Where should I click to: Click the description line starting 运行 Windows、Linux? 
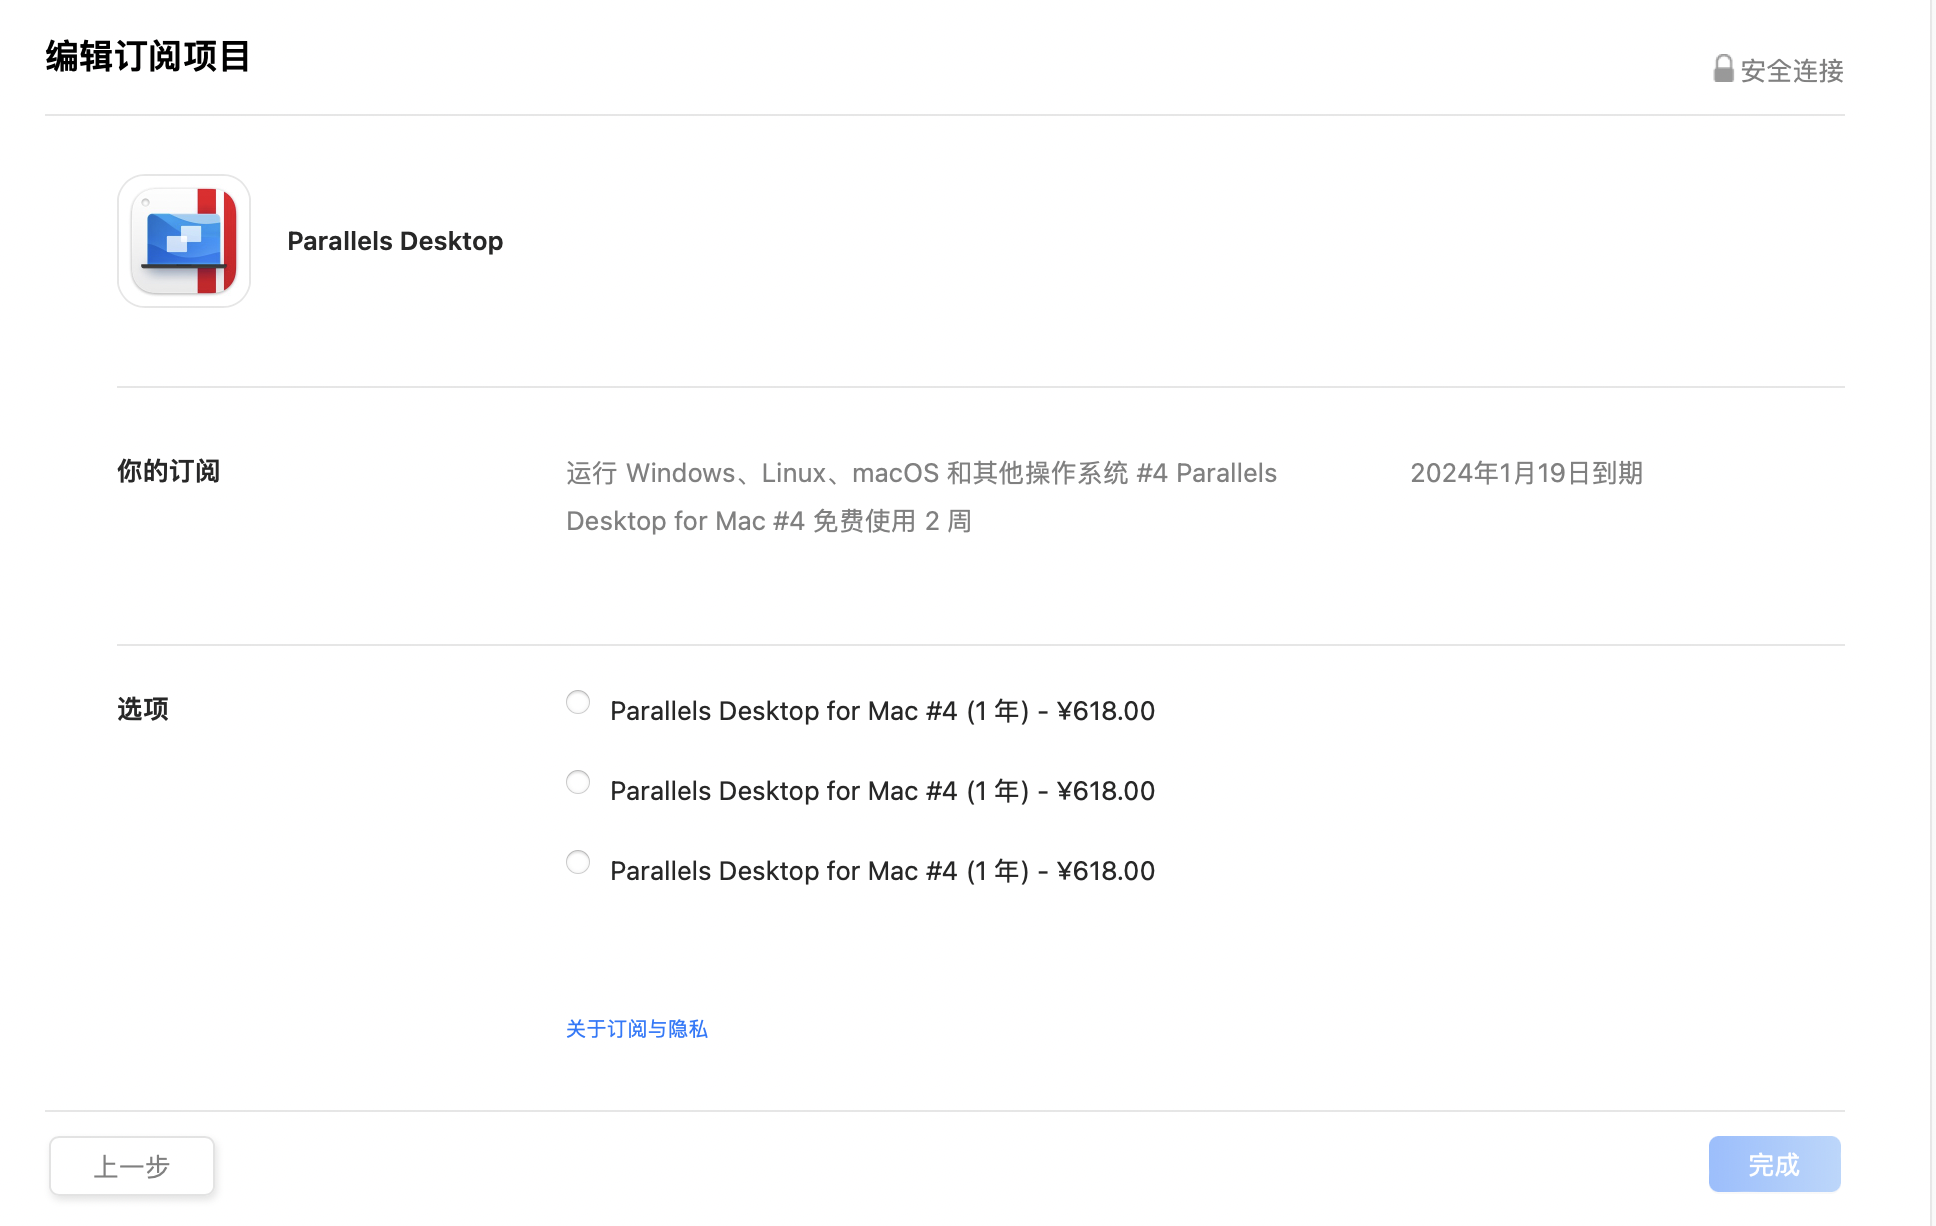[921, 473]
